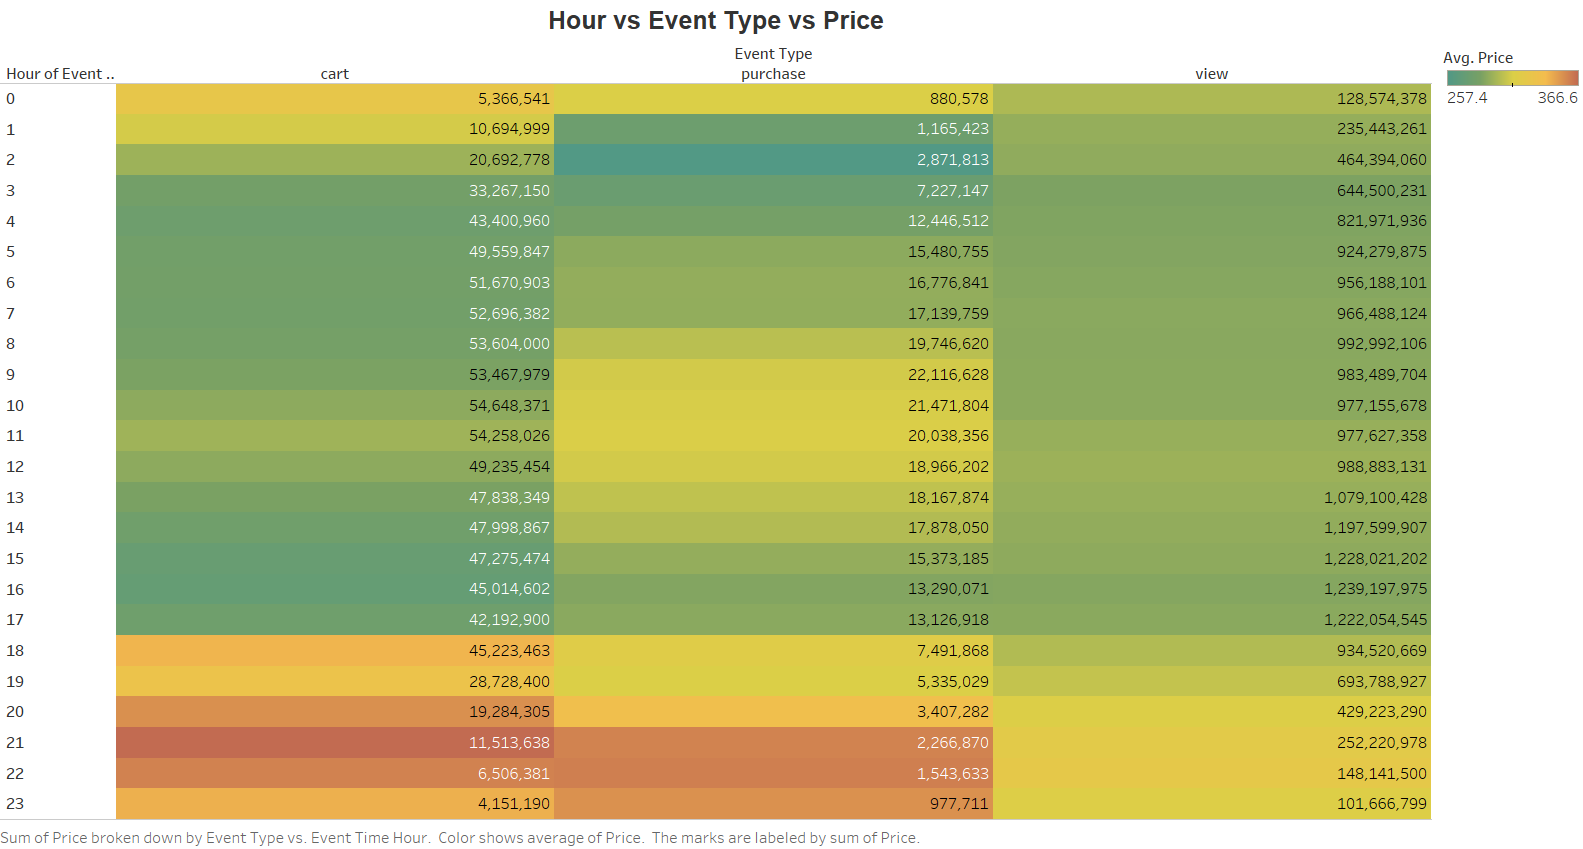This screenshot has height=849, width=1583.
Task: Click the Avg. Price color legend gradient bar
Action: click(1512, 77)
